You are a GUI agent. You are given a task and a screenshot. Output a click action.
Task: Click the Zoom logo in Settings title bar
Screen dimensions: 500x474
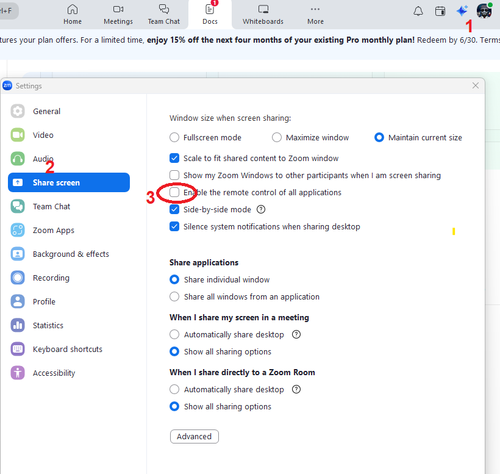(x=7, y=86)
